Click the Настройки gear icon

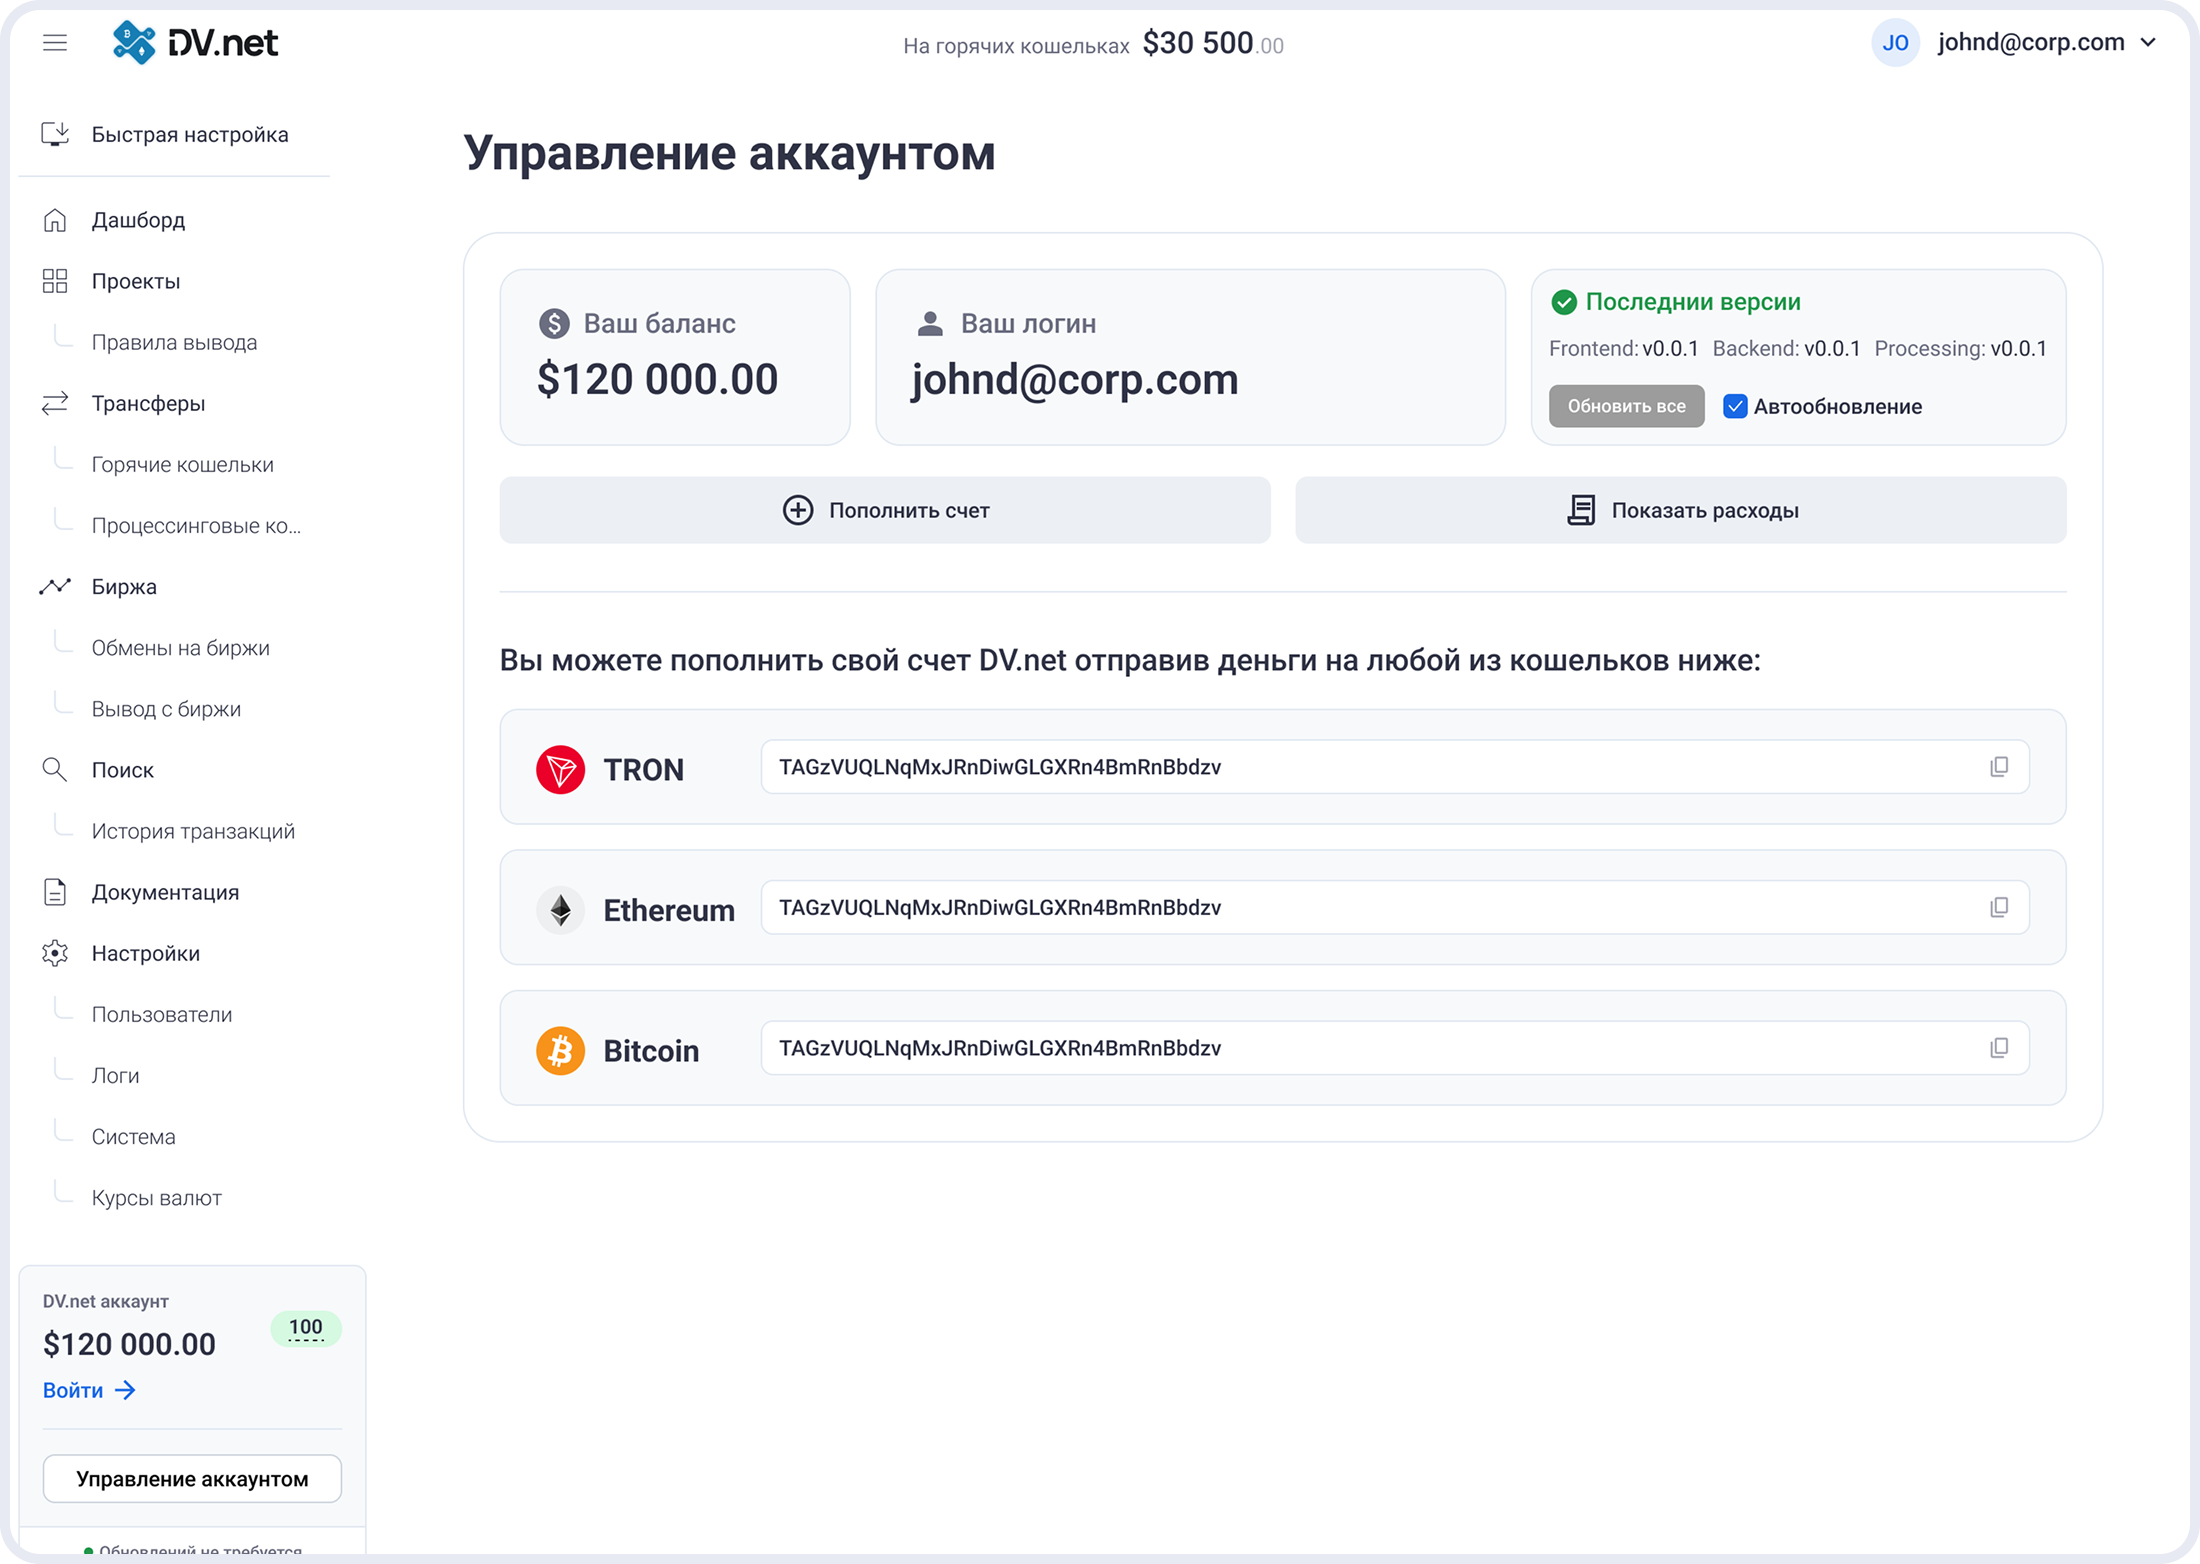pyautogui.click(x=55, y=953)
